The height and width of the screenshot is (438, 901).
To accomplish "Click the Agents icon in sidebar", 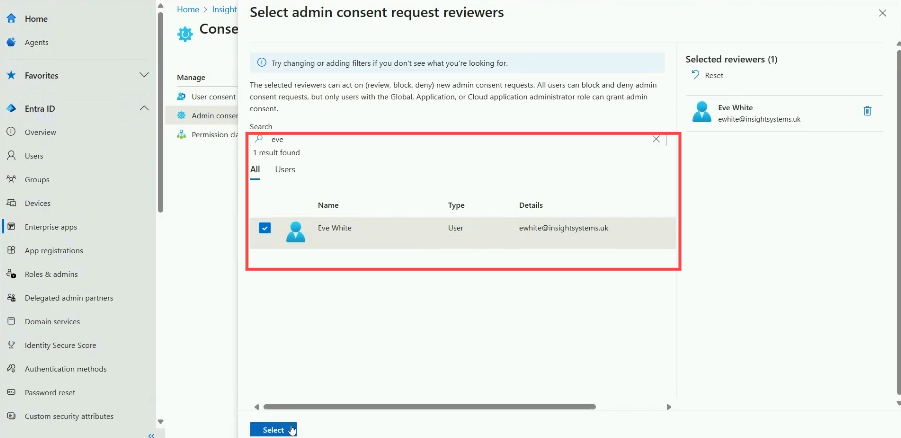I will tap(11, 42).
